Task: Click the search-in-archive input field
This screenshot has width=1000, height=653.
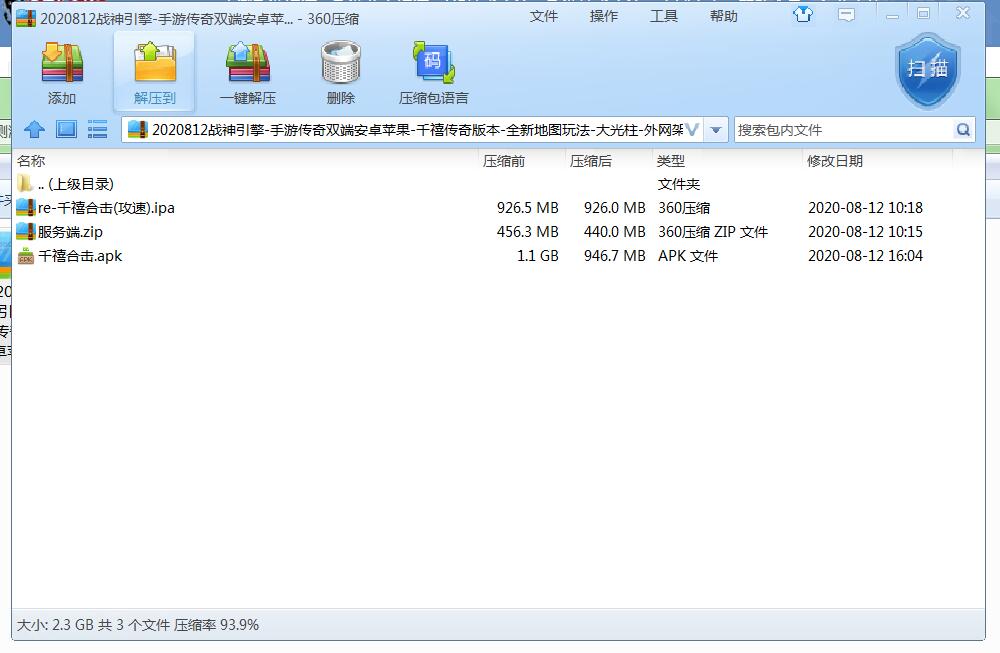Action: click(x=842, y=130)
